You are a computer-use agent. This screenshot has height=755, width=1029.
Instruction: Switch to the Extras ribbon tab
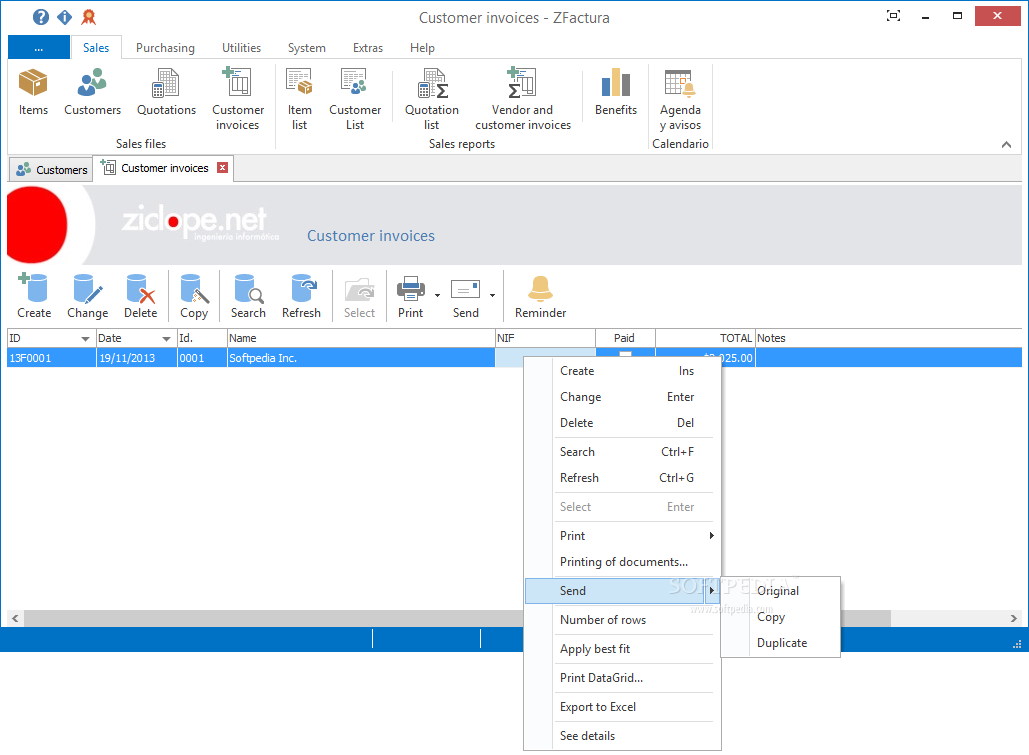pyautogui.click(x=368, y=48)
